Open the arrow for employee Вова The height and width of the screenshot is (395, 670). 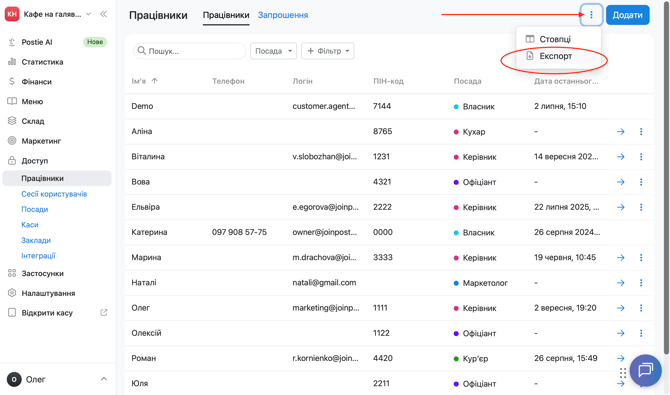coord(621,182)
